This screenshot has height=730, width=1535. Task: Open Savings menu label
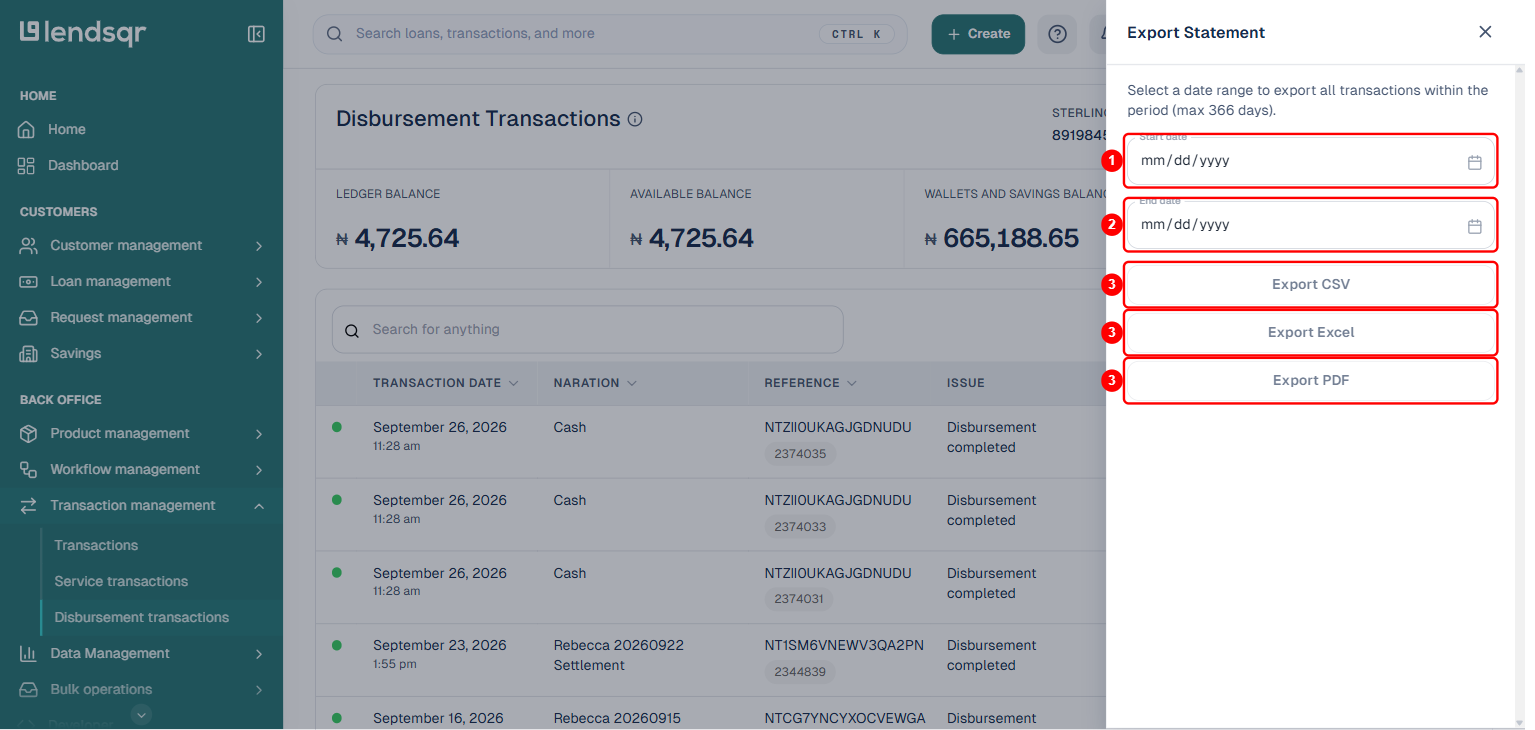pyautogui.click(x=76, y=354)
